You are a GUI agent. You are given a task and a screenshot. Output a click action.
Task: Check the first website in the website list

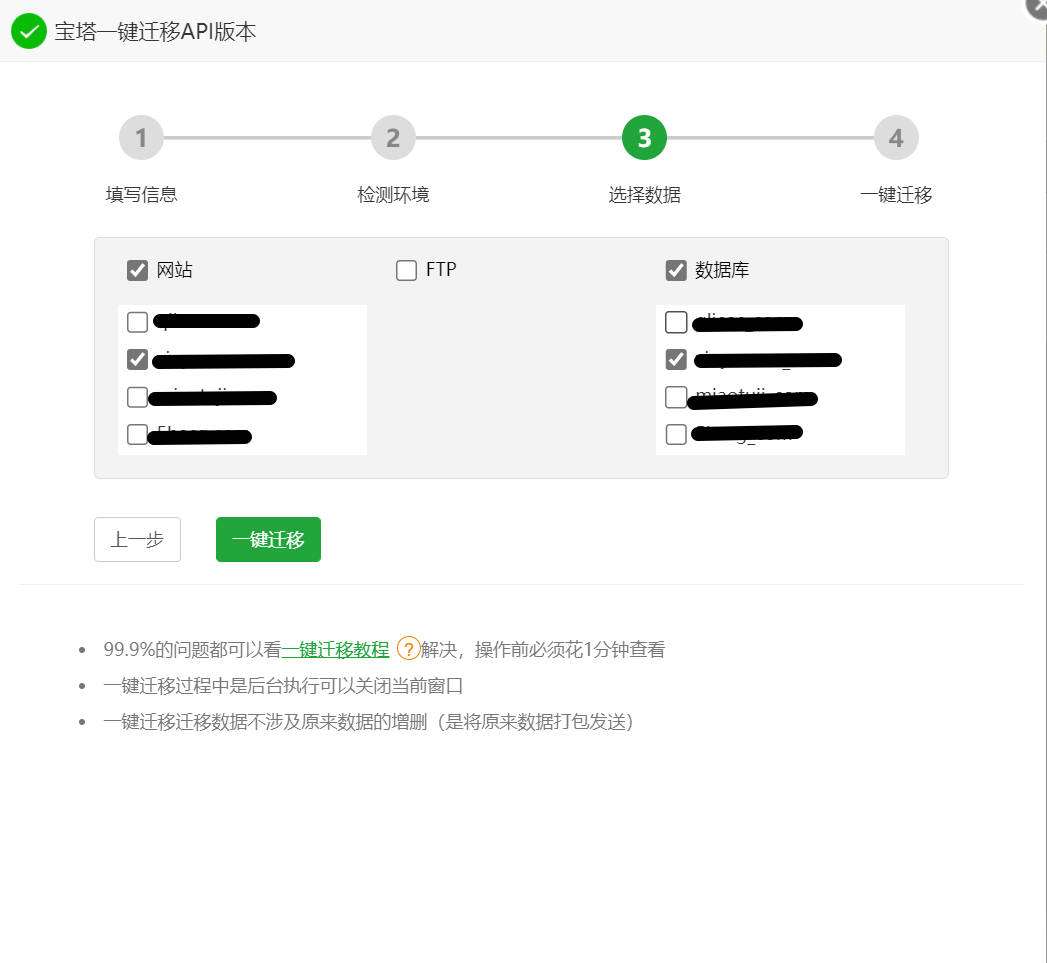click(x=137, y=321)
